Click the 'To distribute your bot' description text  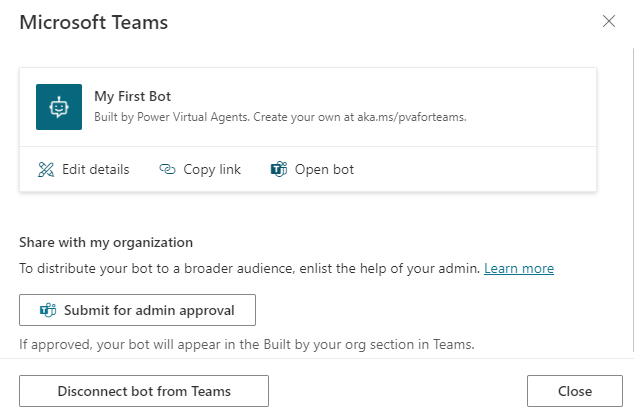pyautogui.click(x=249, y=268)
